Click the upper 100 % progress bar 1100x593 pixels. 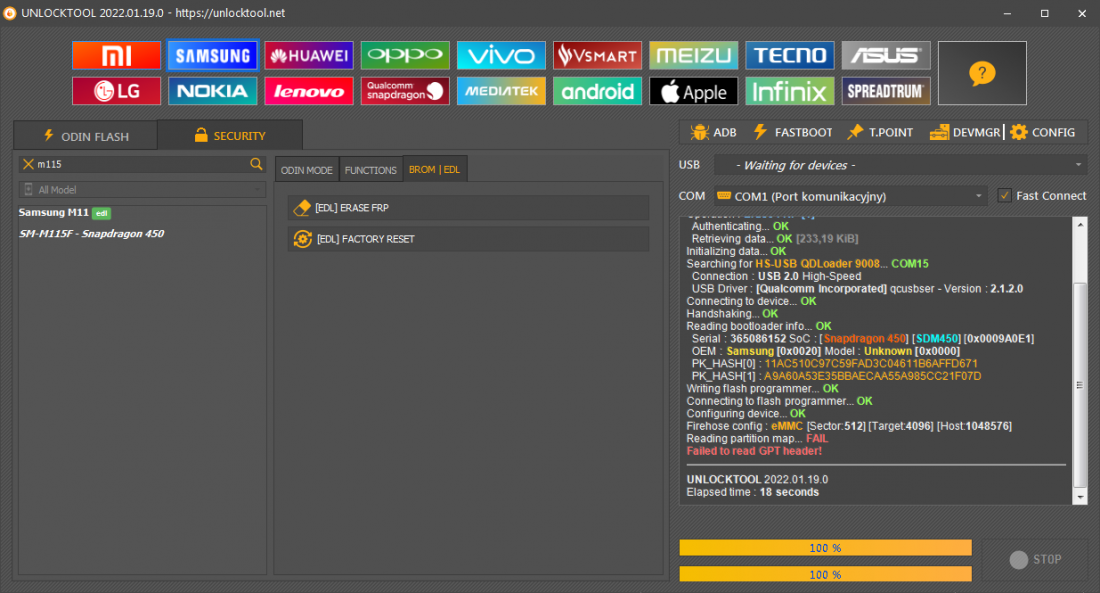[826, 547]
